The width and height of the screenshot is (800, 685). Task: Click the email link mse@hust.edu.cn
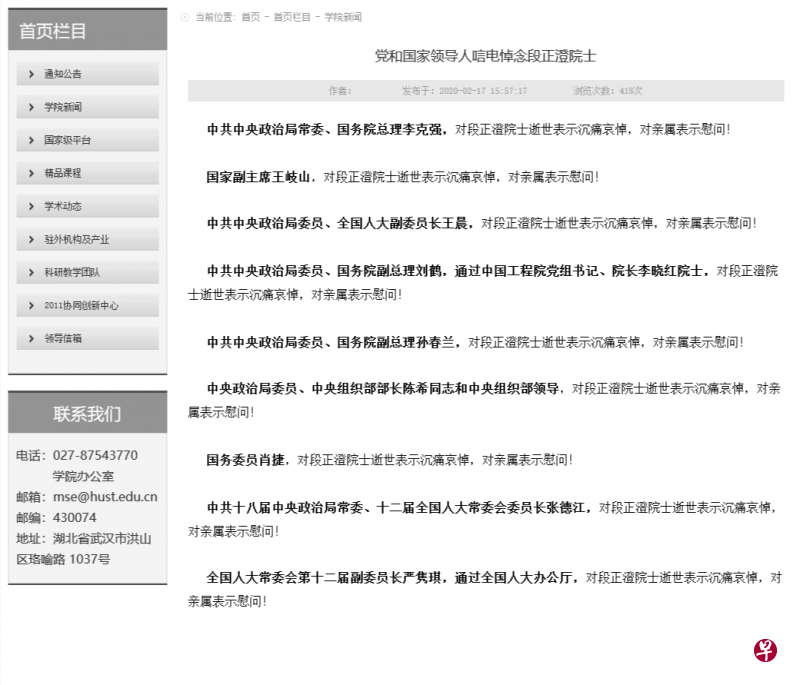point(104,496)
